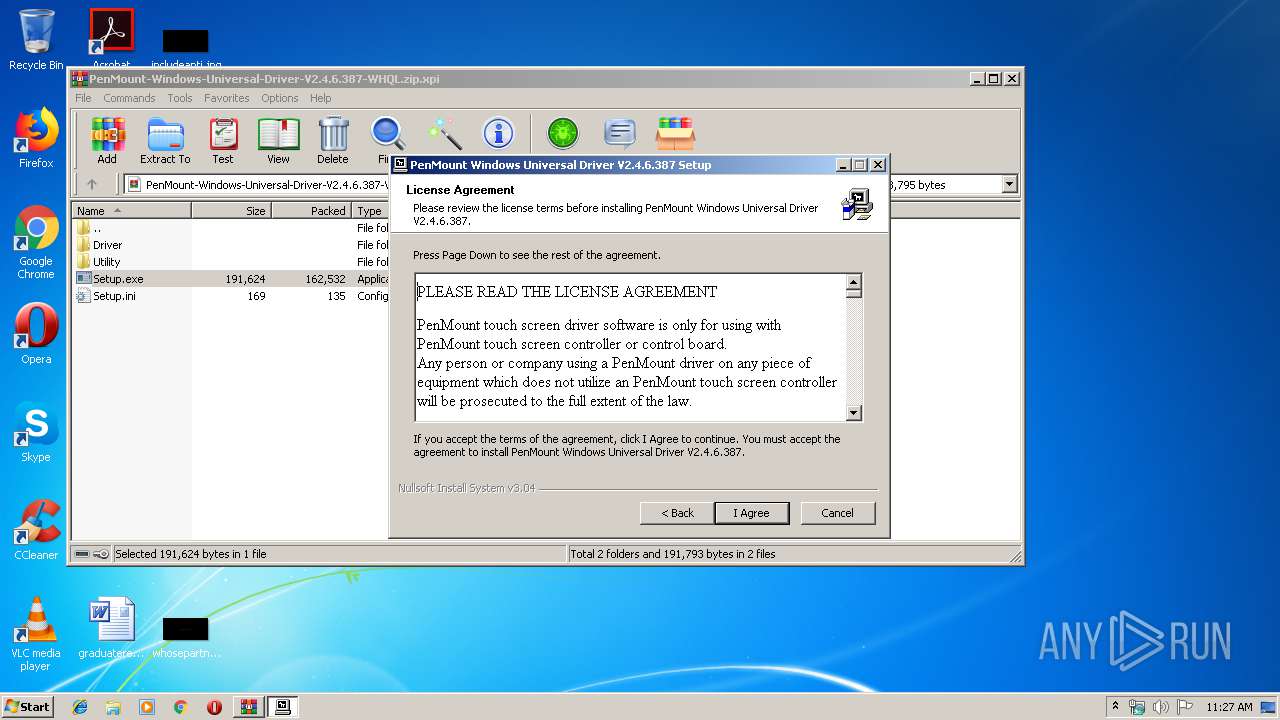The width and height of the screenshot is (1280, 720).
Task: Click the Cancel button in Setup
Action: click(x=838, y=513)
